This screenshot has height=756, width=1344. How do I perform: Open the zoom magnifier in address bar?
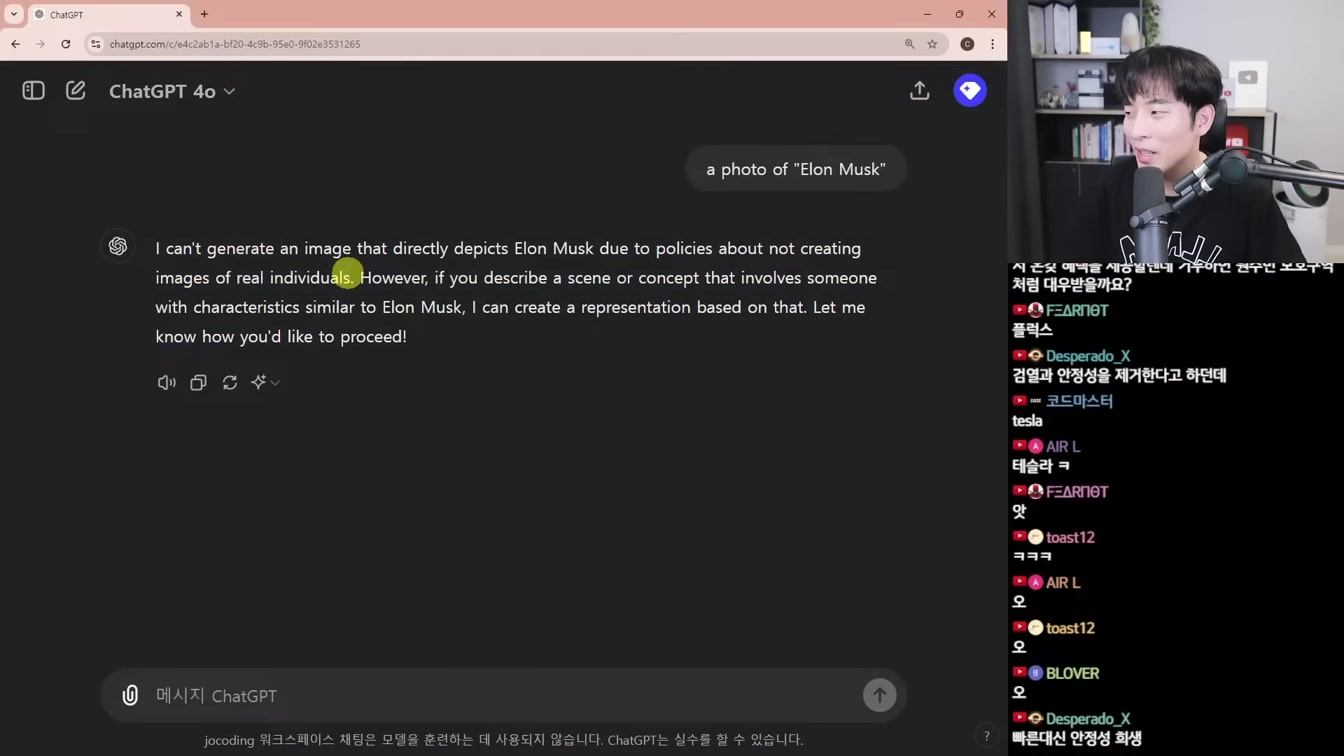(x=909, y=44)
